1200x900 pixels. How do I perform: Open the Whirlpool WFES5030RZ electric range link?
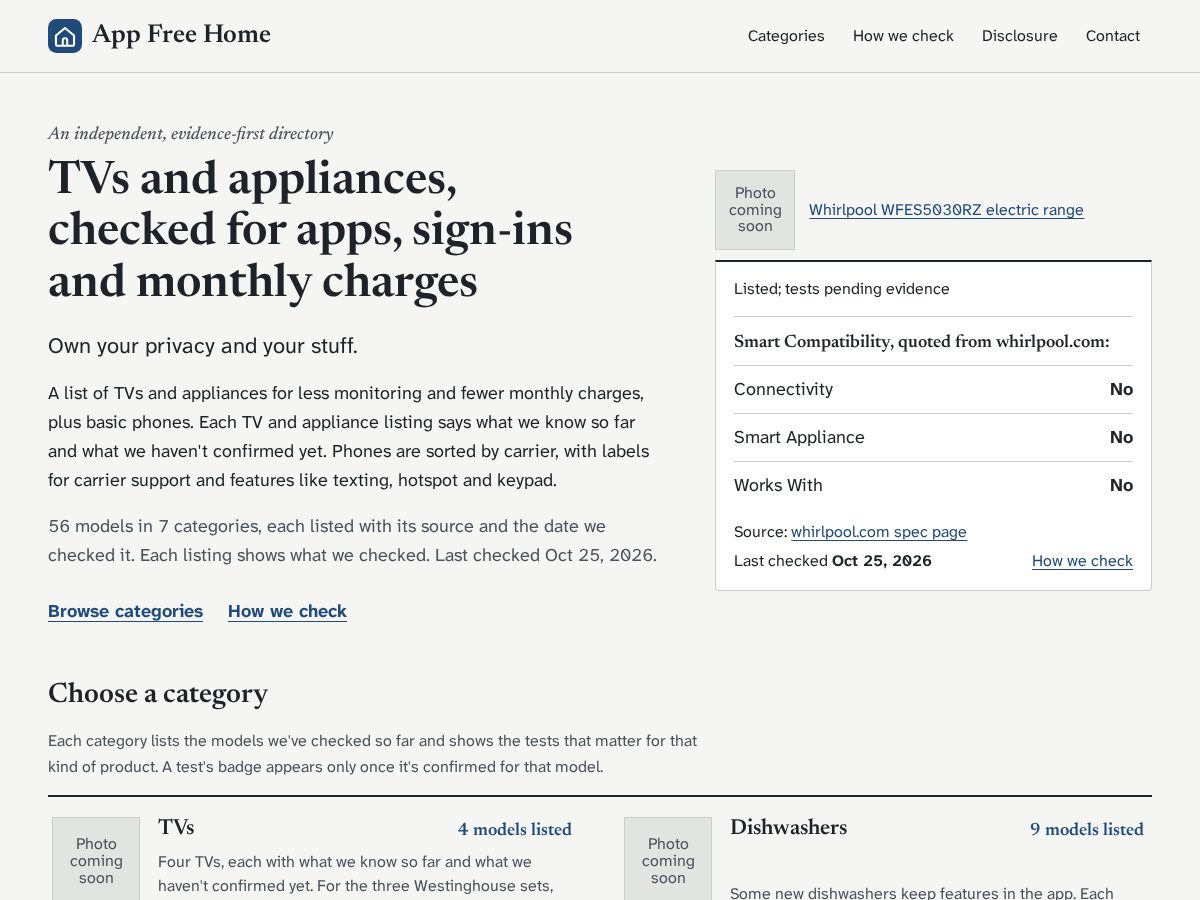[946, 210]
